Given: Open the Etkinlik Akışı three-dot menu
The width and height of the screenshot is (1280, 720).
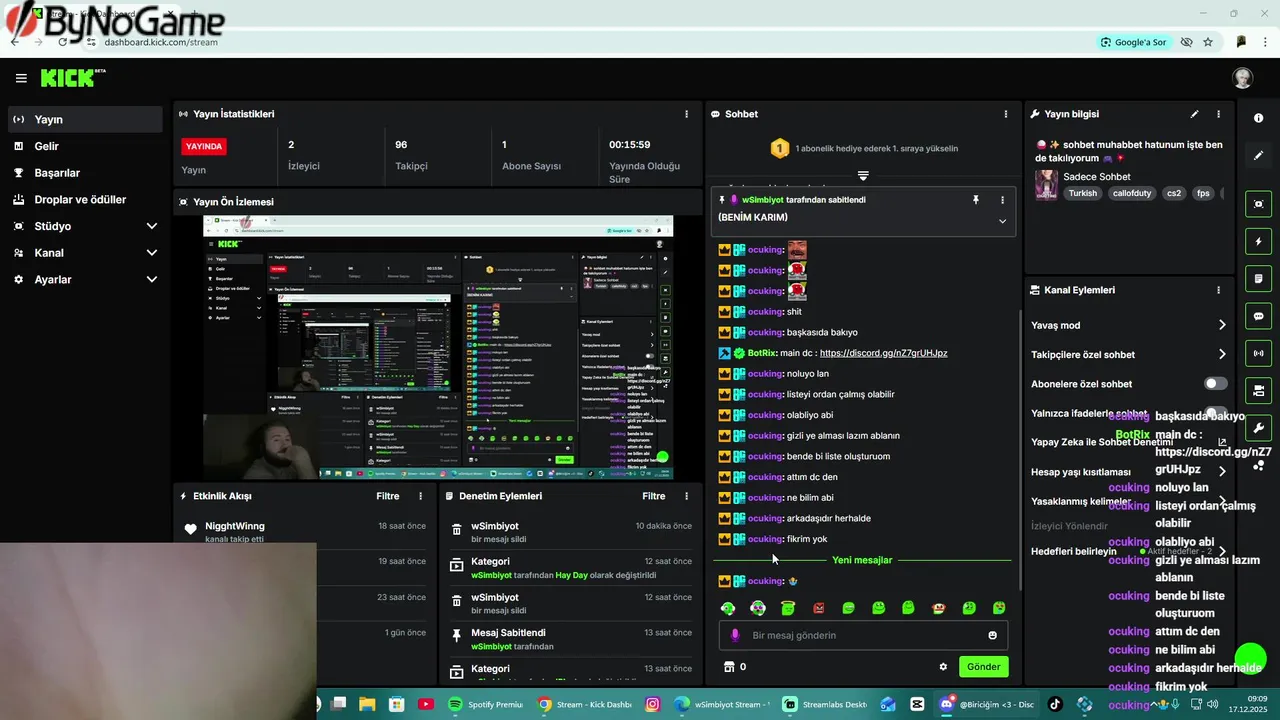Looking at the screenshot, I should [x=420, y=496].
